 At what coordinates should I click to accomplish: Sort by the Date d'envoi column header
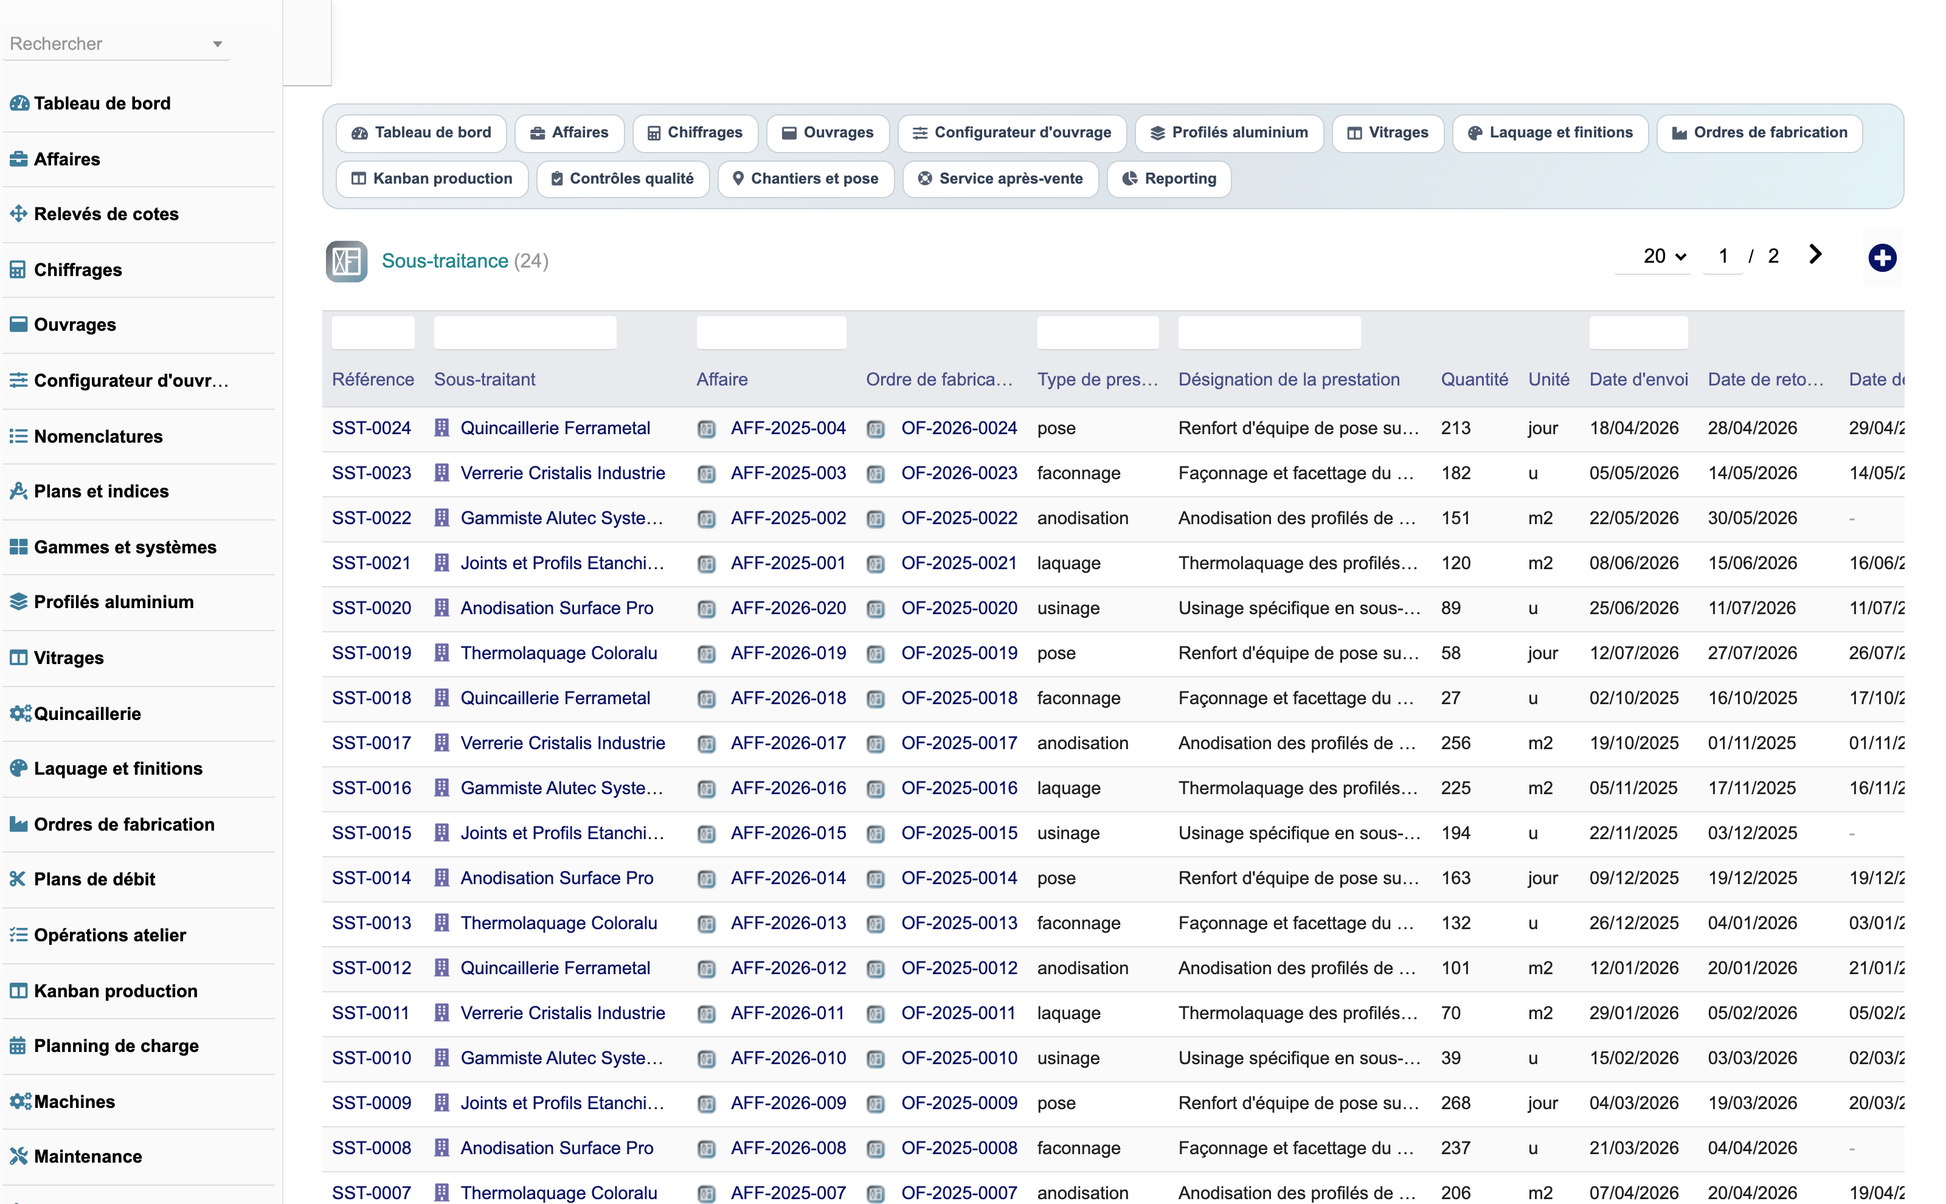[x=1639, y=380]
